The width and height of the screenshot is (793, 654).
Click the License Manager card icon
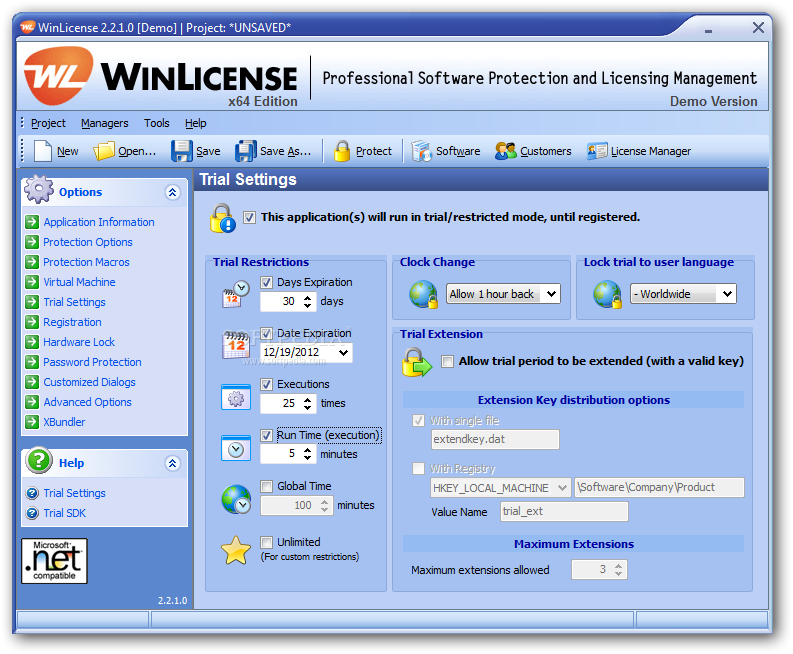(597, 151)
